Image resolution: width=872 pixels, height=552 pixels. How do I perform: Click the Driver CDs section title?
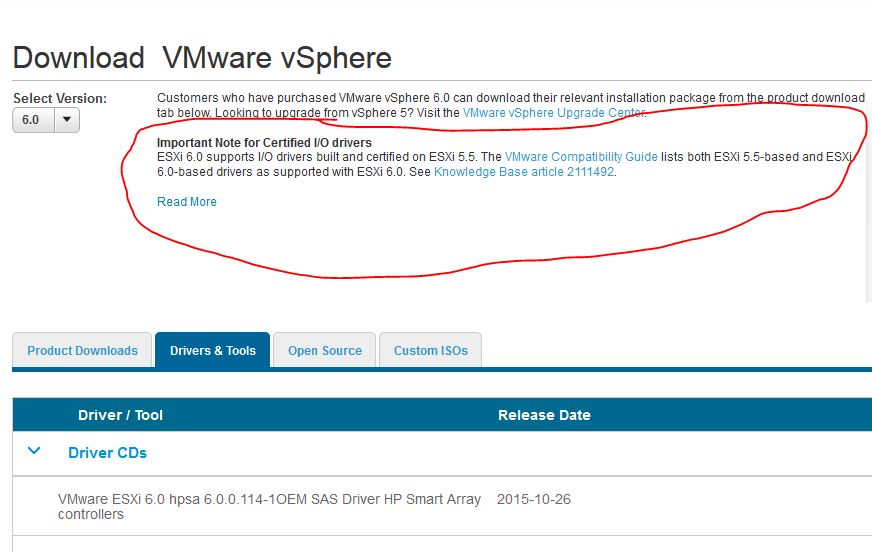(x=107, y=453)
